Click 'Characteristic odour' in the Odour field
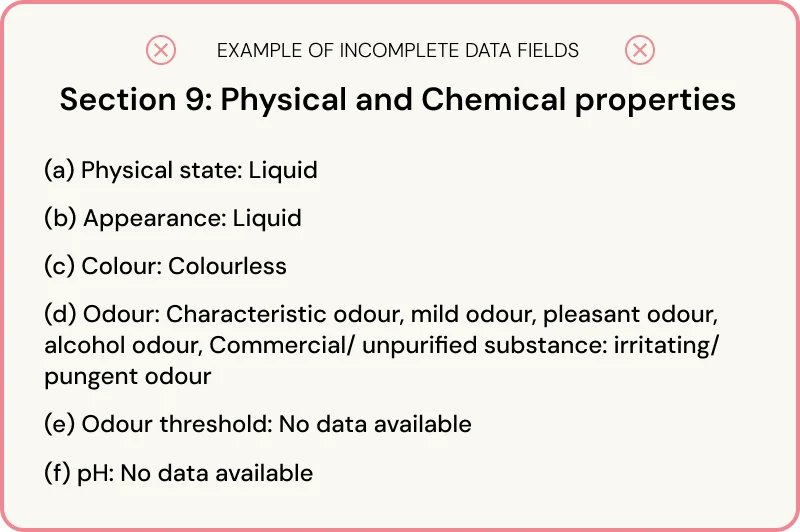This screenshot has height=532, width=800. tap(283, 314)
